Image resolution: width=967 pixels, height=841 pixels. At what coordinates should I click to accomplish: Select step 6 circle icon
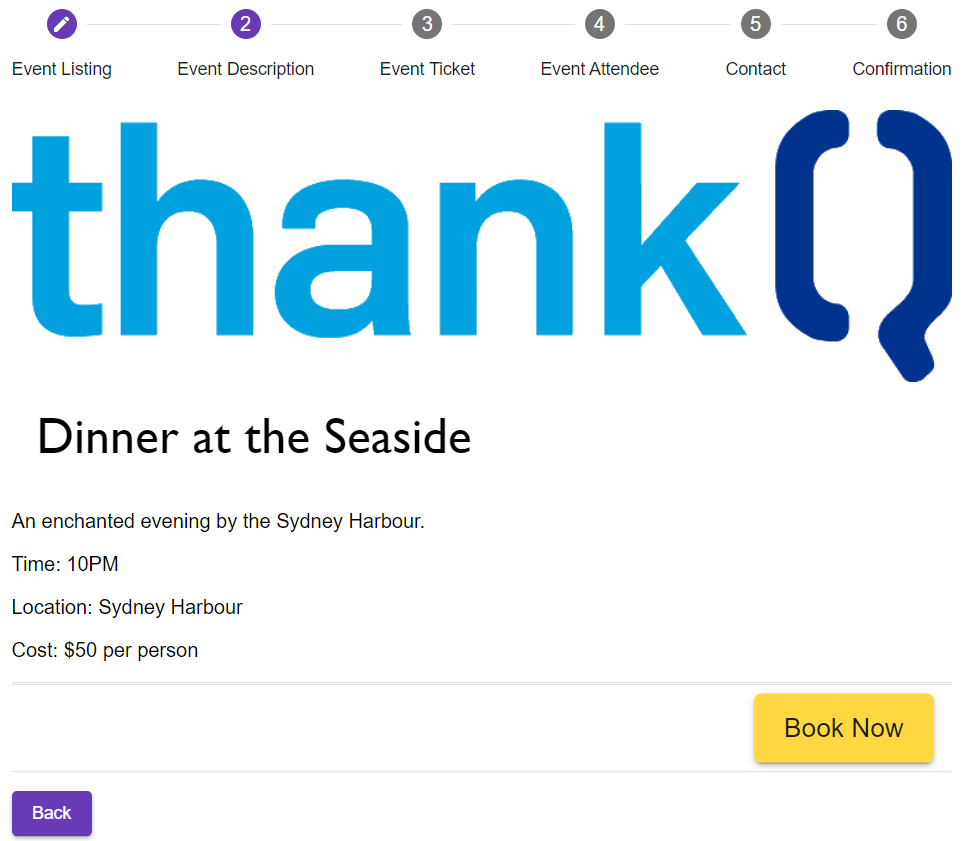coord(902,24)
